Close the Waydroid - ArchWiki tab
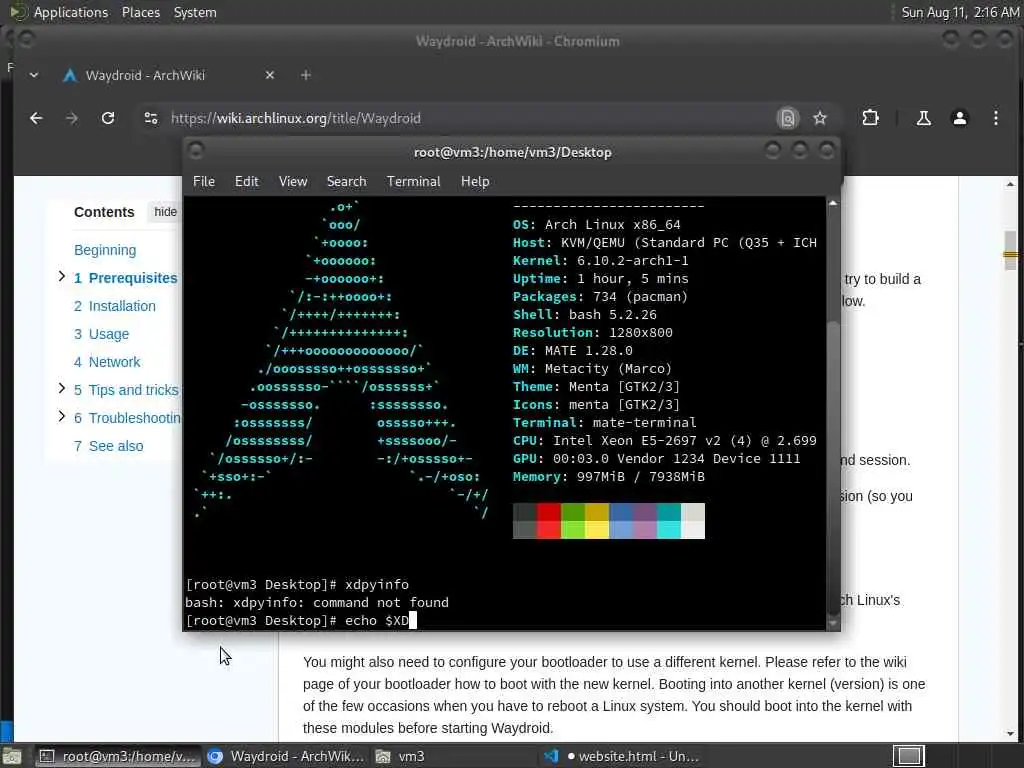1024x768 pixels. coord(270,75)
